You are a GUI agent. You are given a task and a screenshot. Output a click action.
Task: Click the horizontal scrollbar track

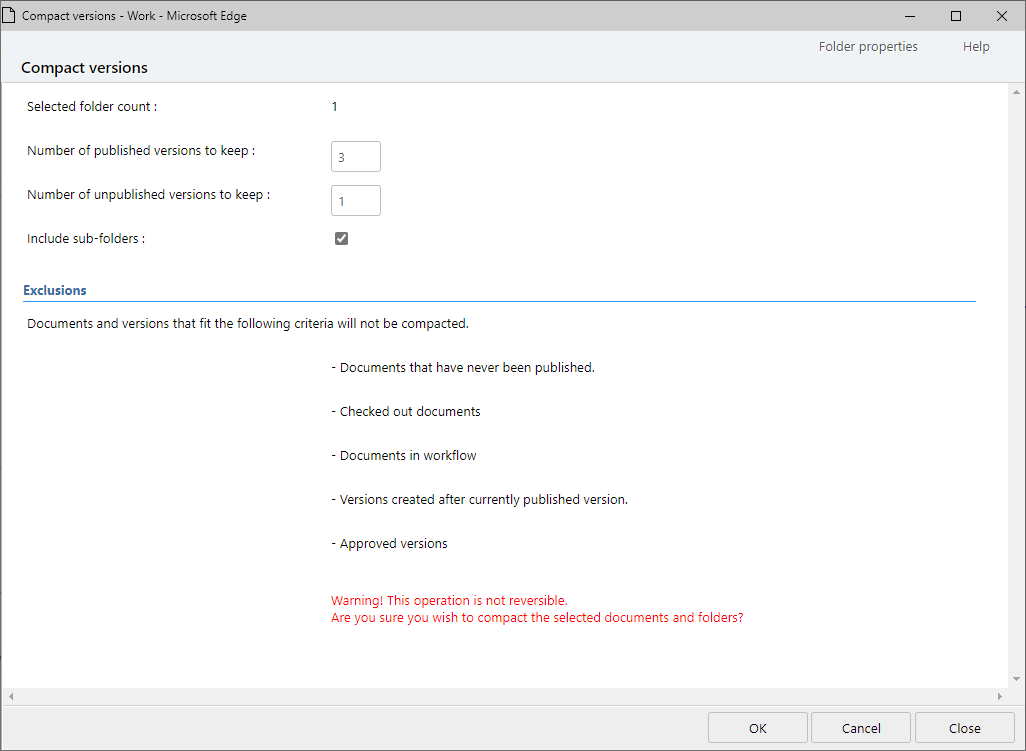500,694
